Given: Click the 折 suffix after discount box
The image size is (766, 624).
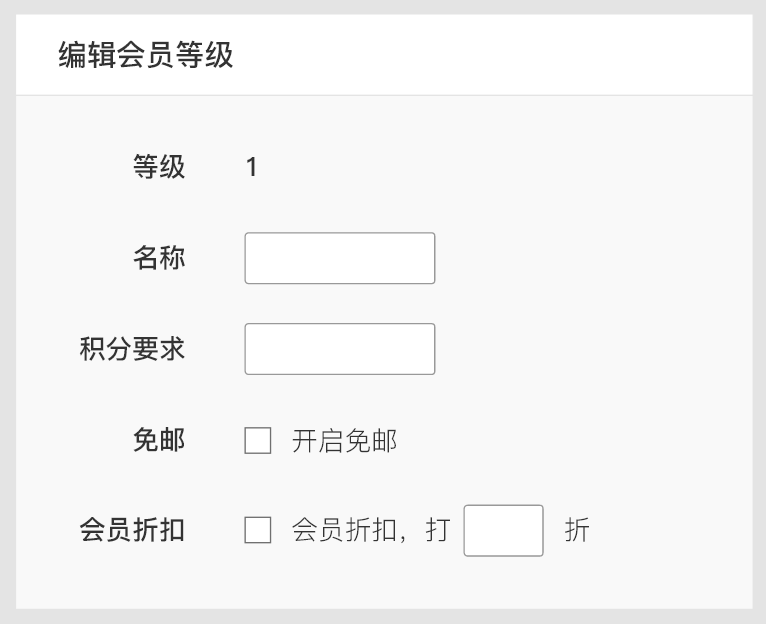Looking at the screenshot, I should pos(577,530).
